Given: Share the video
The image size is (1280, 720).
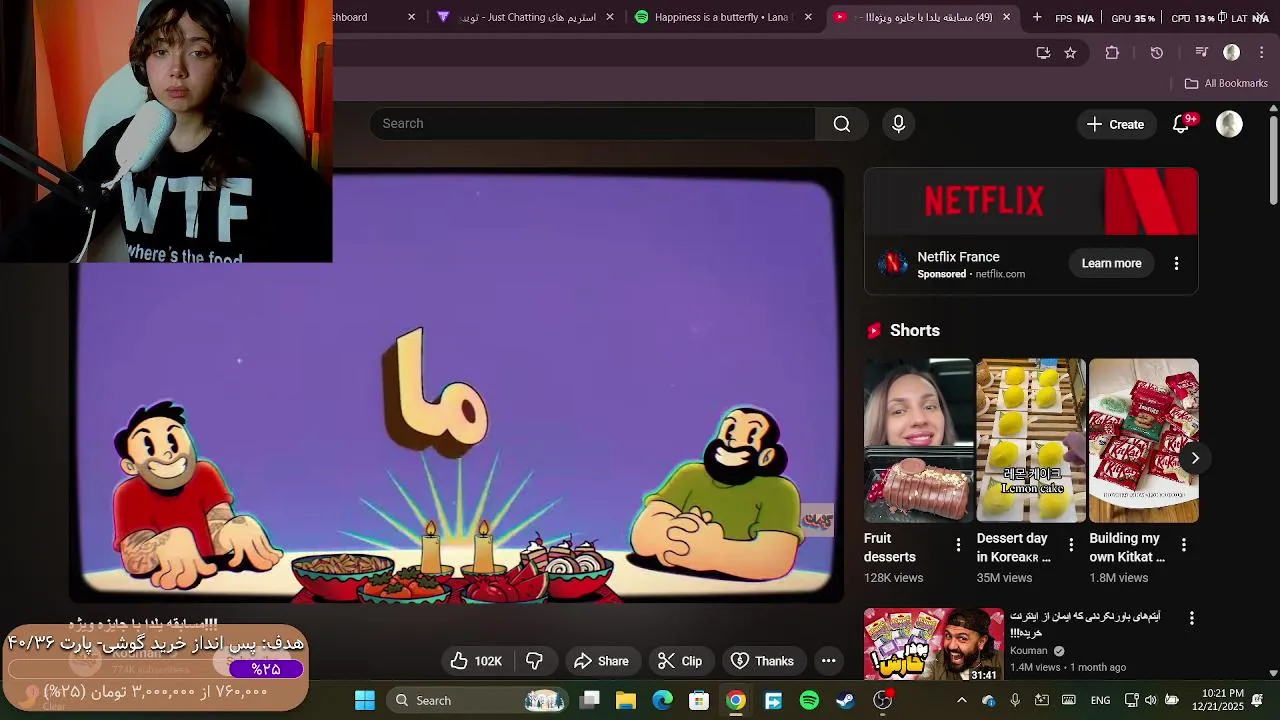Looking at the screenshot, I should (x=601, y=661).
